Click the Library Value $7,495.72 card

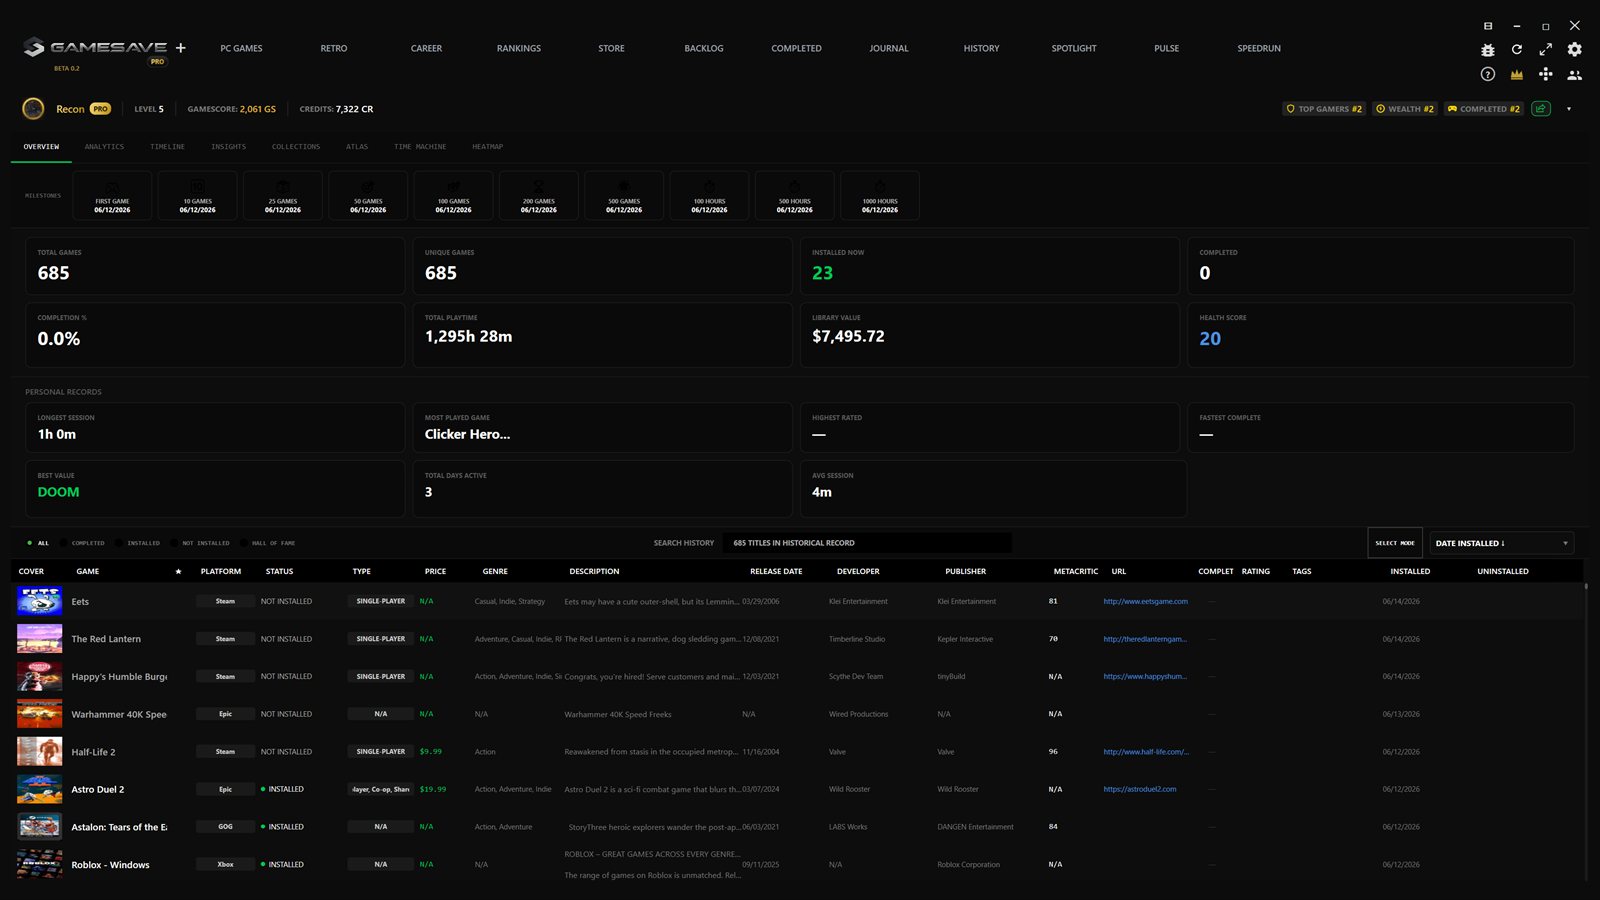(989, 335)
